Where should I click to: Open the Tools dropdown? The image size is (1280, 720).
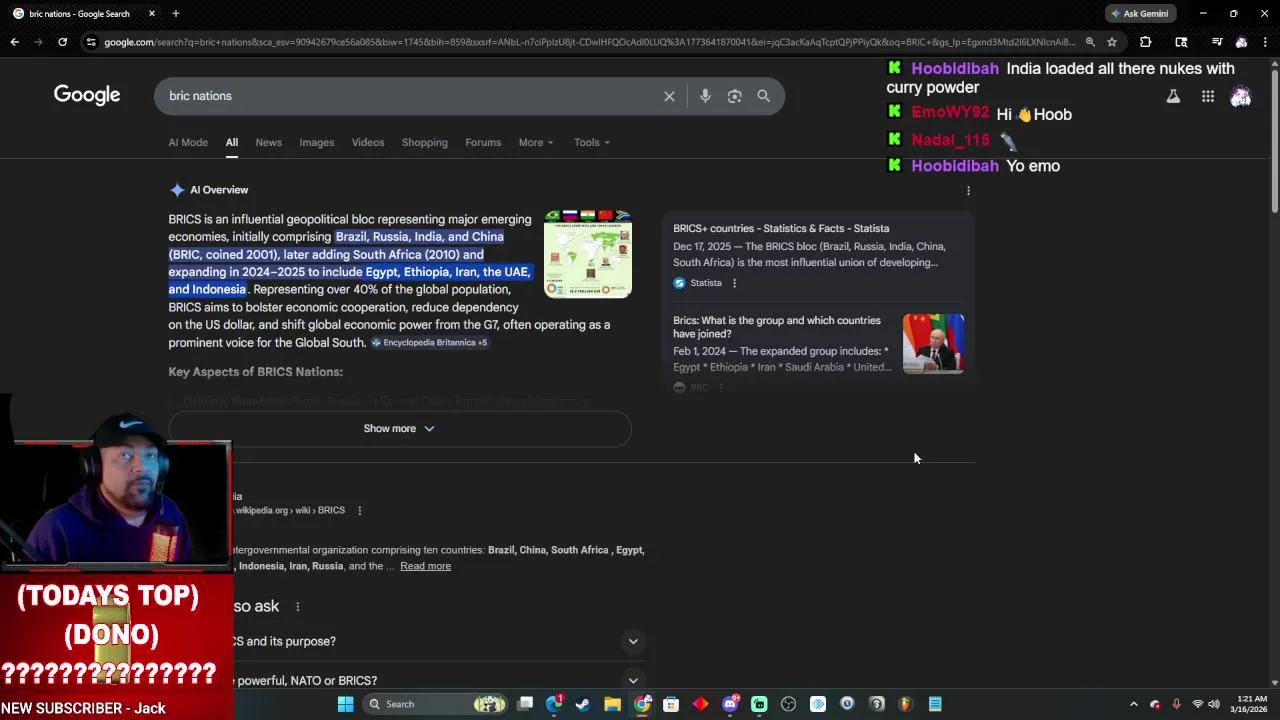(591, 142)
